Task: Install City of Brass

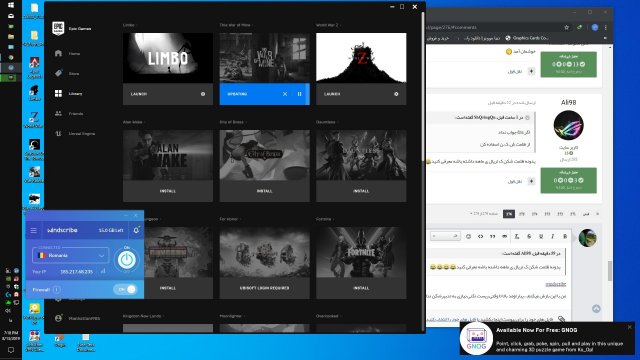Action: [x=264, y=191]
